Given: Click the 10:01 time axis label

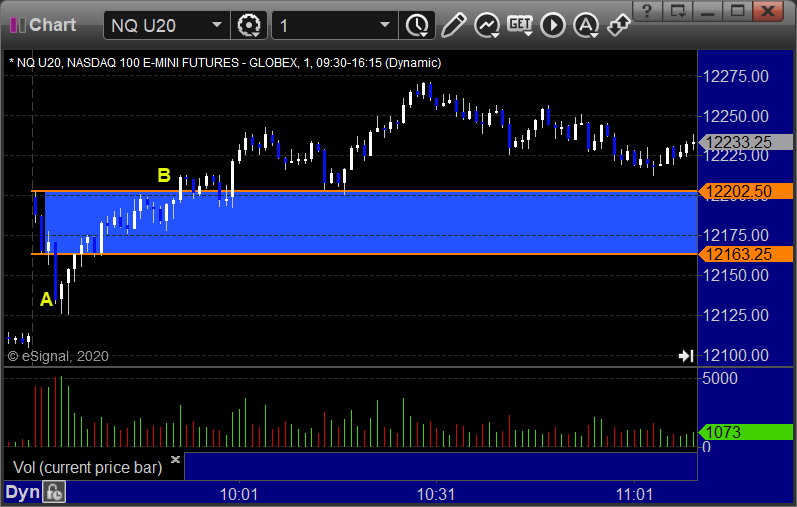Looking at the screenshot, I should pyautogui.click(x=239, y=494).
